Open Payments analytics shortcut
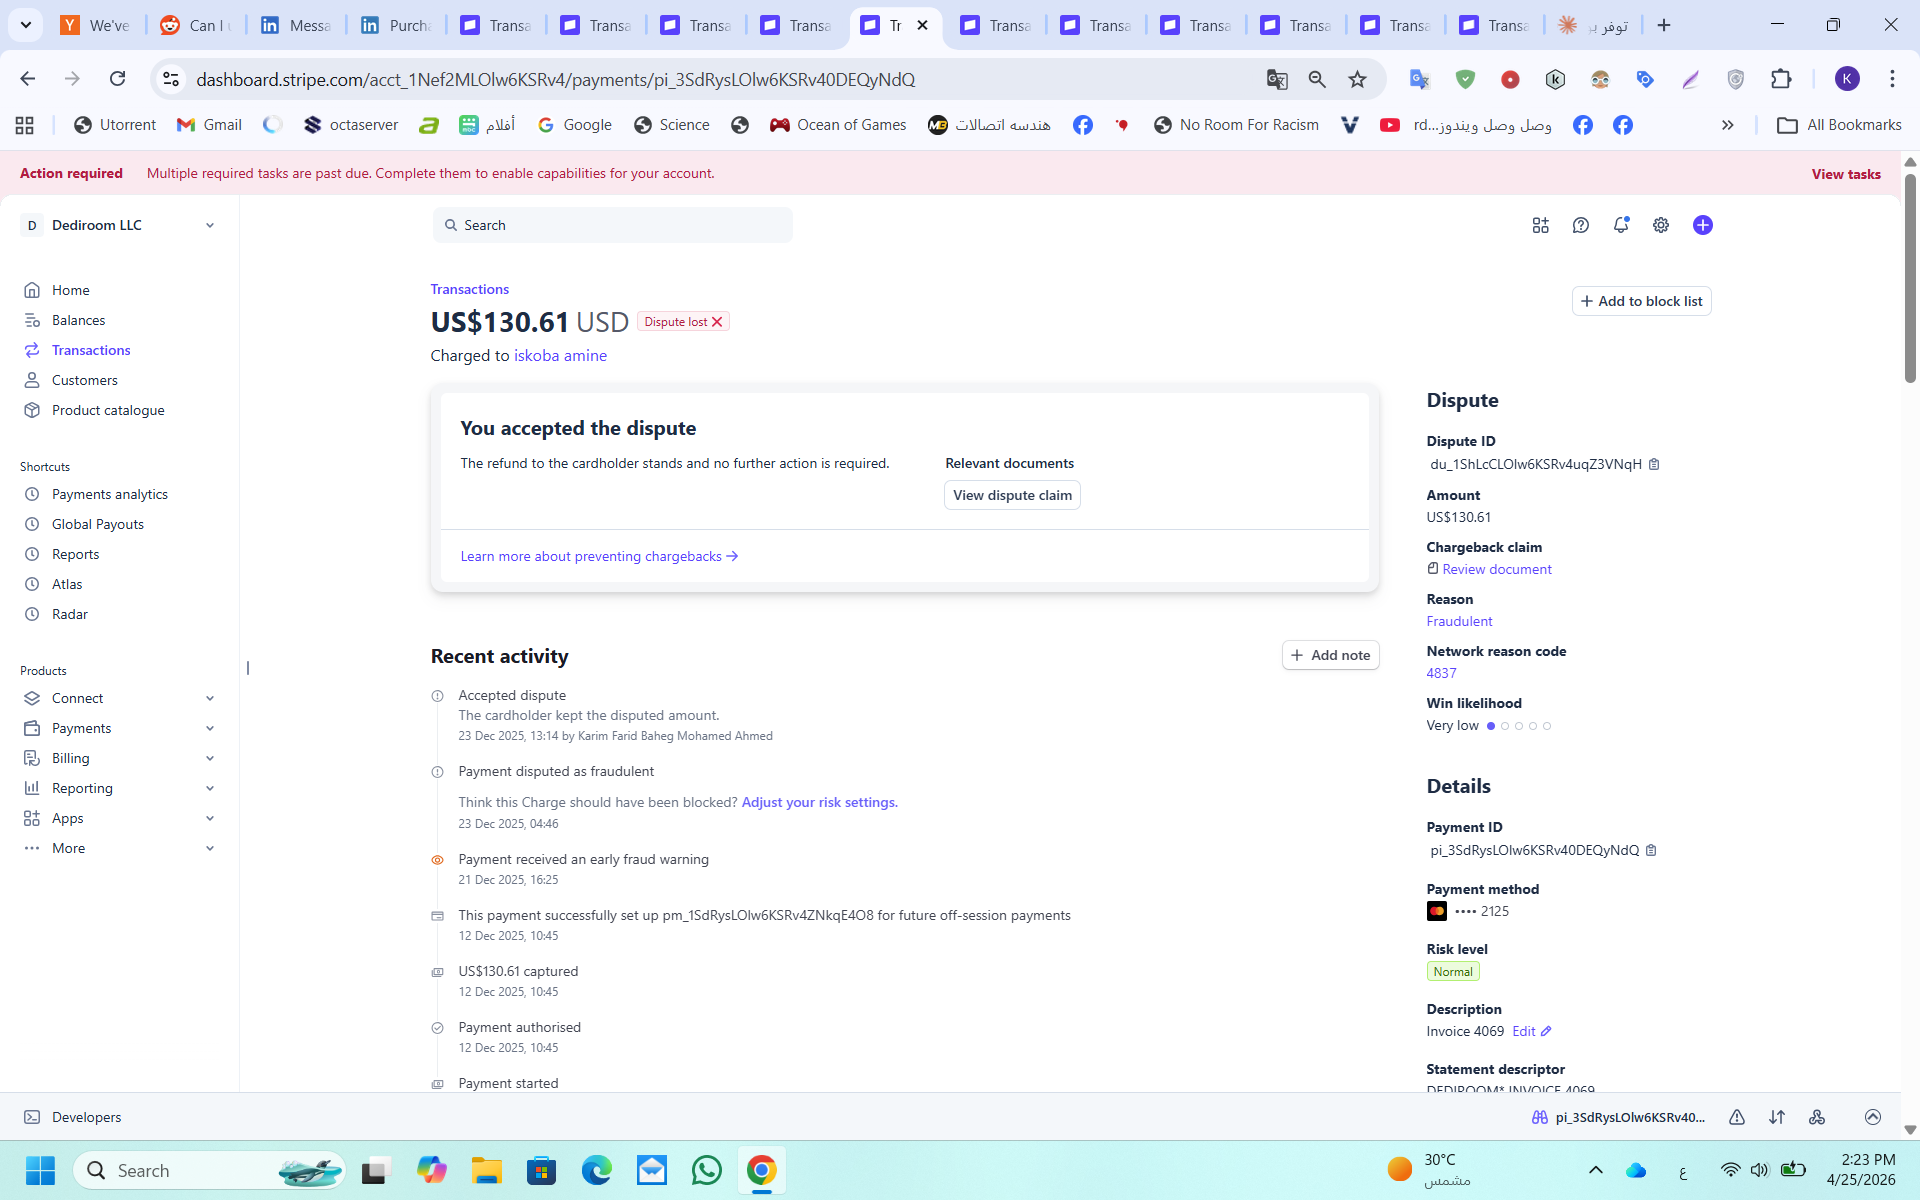This screenshot has height=1200, width=1920. point(96,494)
